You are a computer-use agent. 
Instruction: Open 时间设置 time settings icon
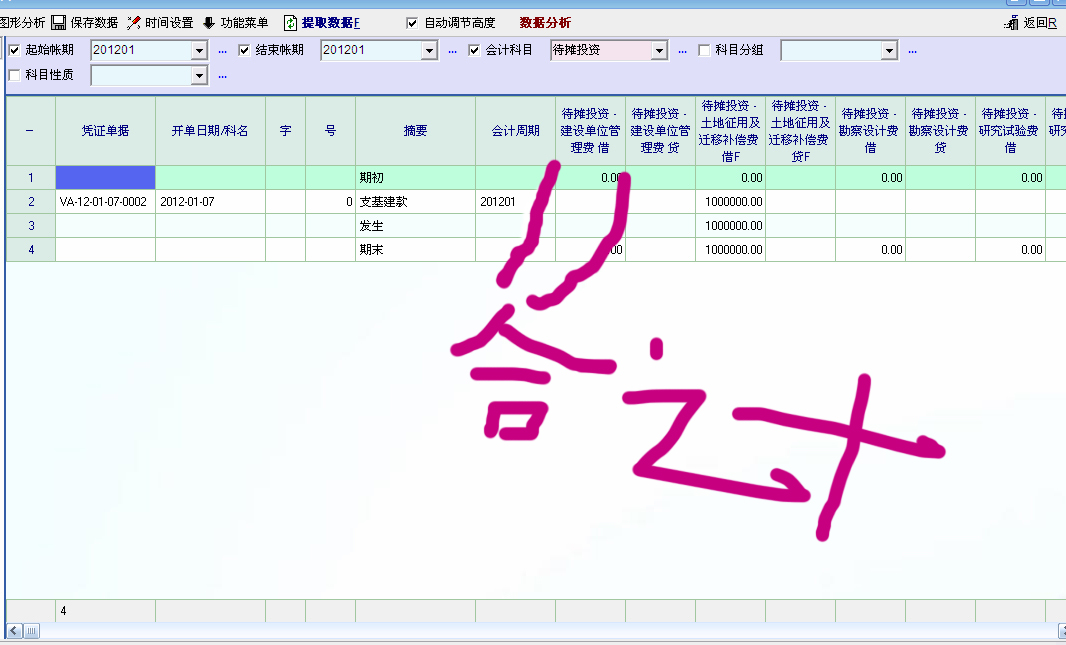[x=133, y=22]
